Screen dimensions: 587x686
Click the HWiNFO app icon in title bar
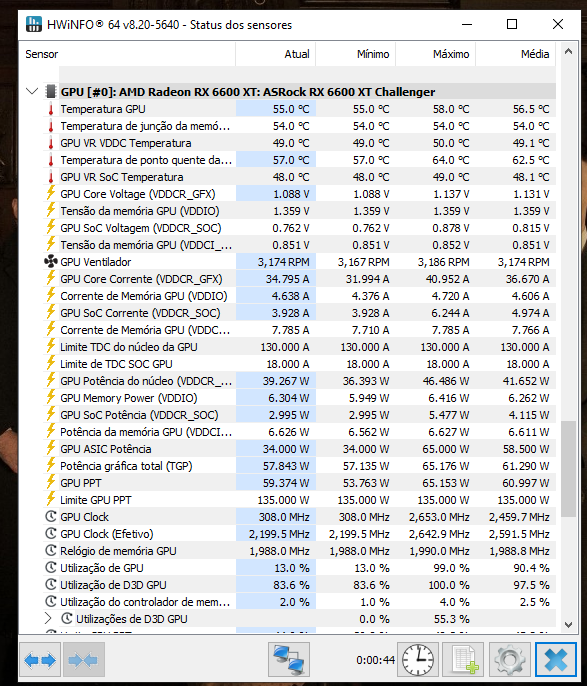click(34, 24)
